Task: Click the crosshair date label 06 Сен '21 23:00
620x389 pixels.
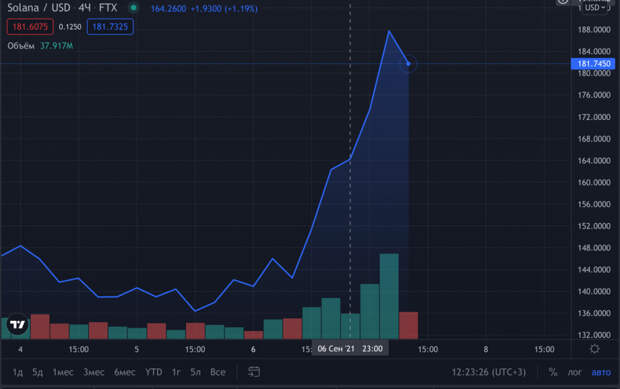Action: [x=350, y=349]
